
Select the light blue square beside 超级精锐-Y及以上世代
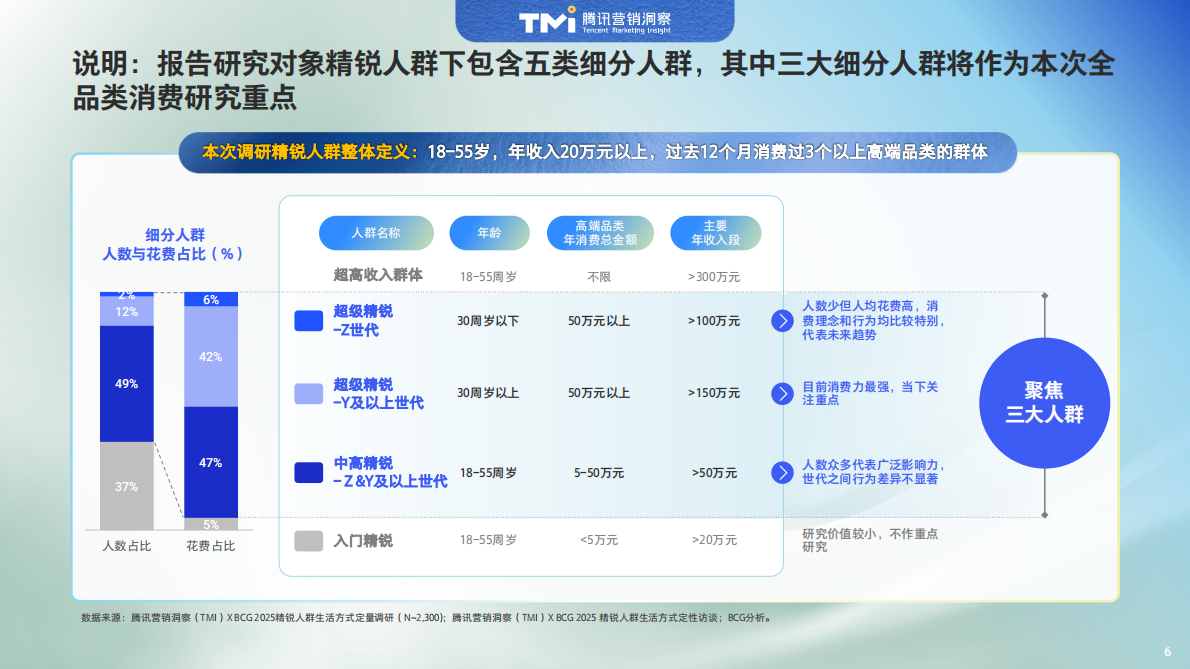pos(307,395)
